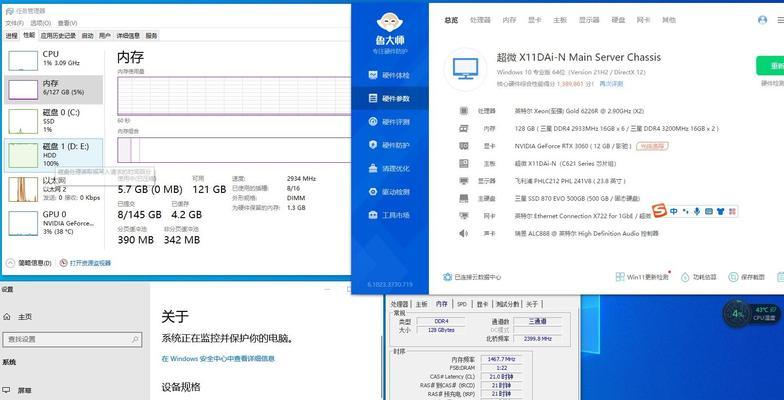The height and width of the screenshot is (400, 784).
Task: Switch to 服务 tab in Task Manager
Action: (152, 36)
